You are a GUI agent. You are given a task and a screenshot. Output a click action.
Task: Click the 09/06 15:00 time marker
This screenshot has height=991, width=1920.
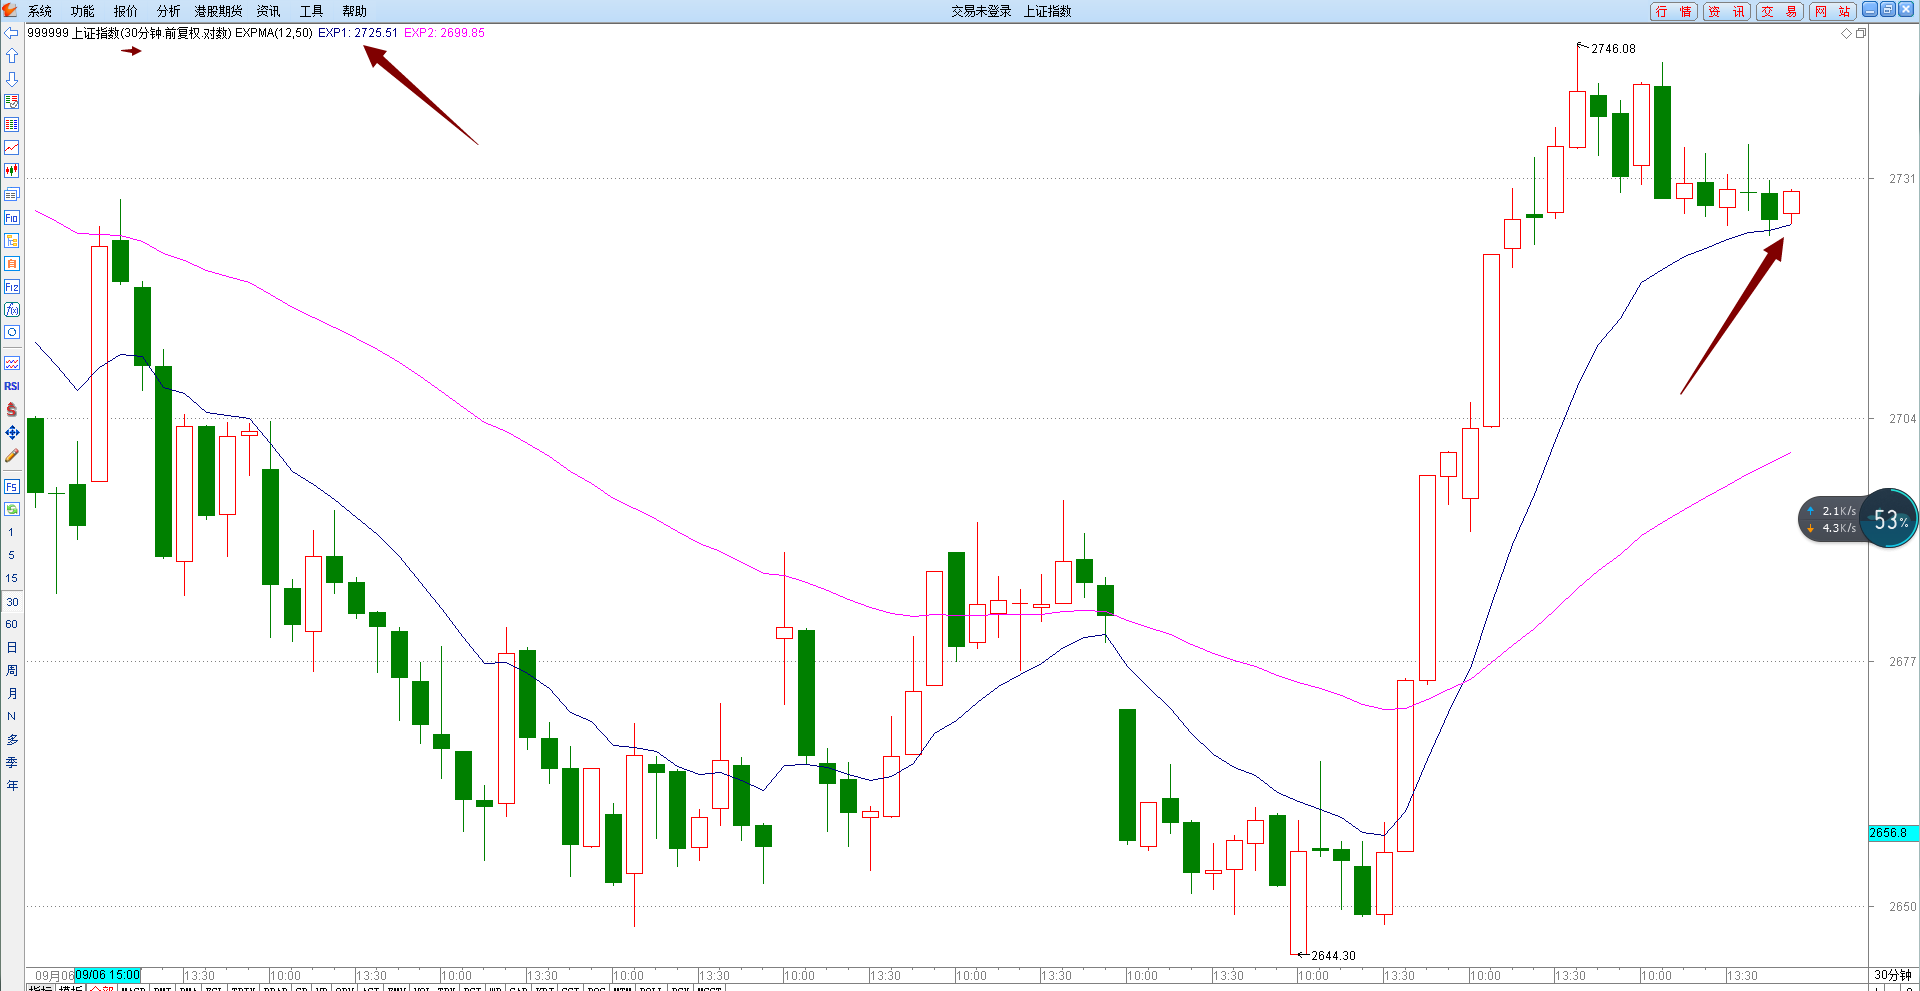click(x=108, y=975)
